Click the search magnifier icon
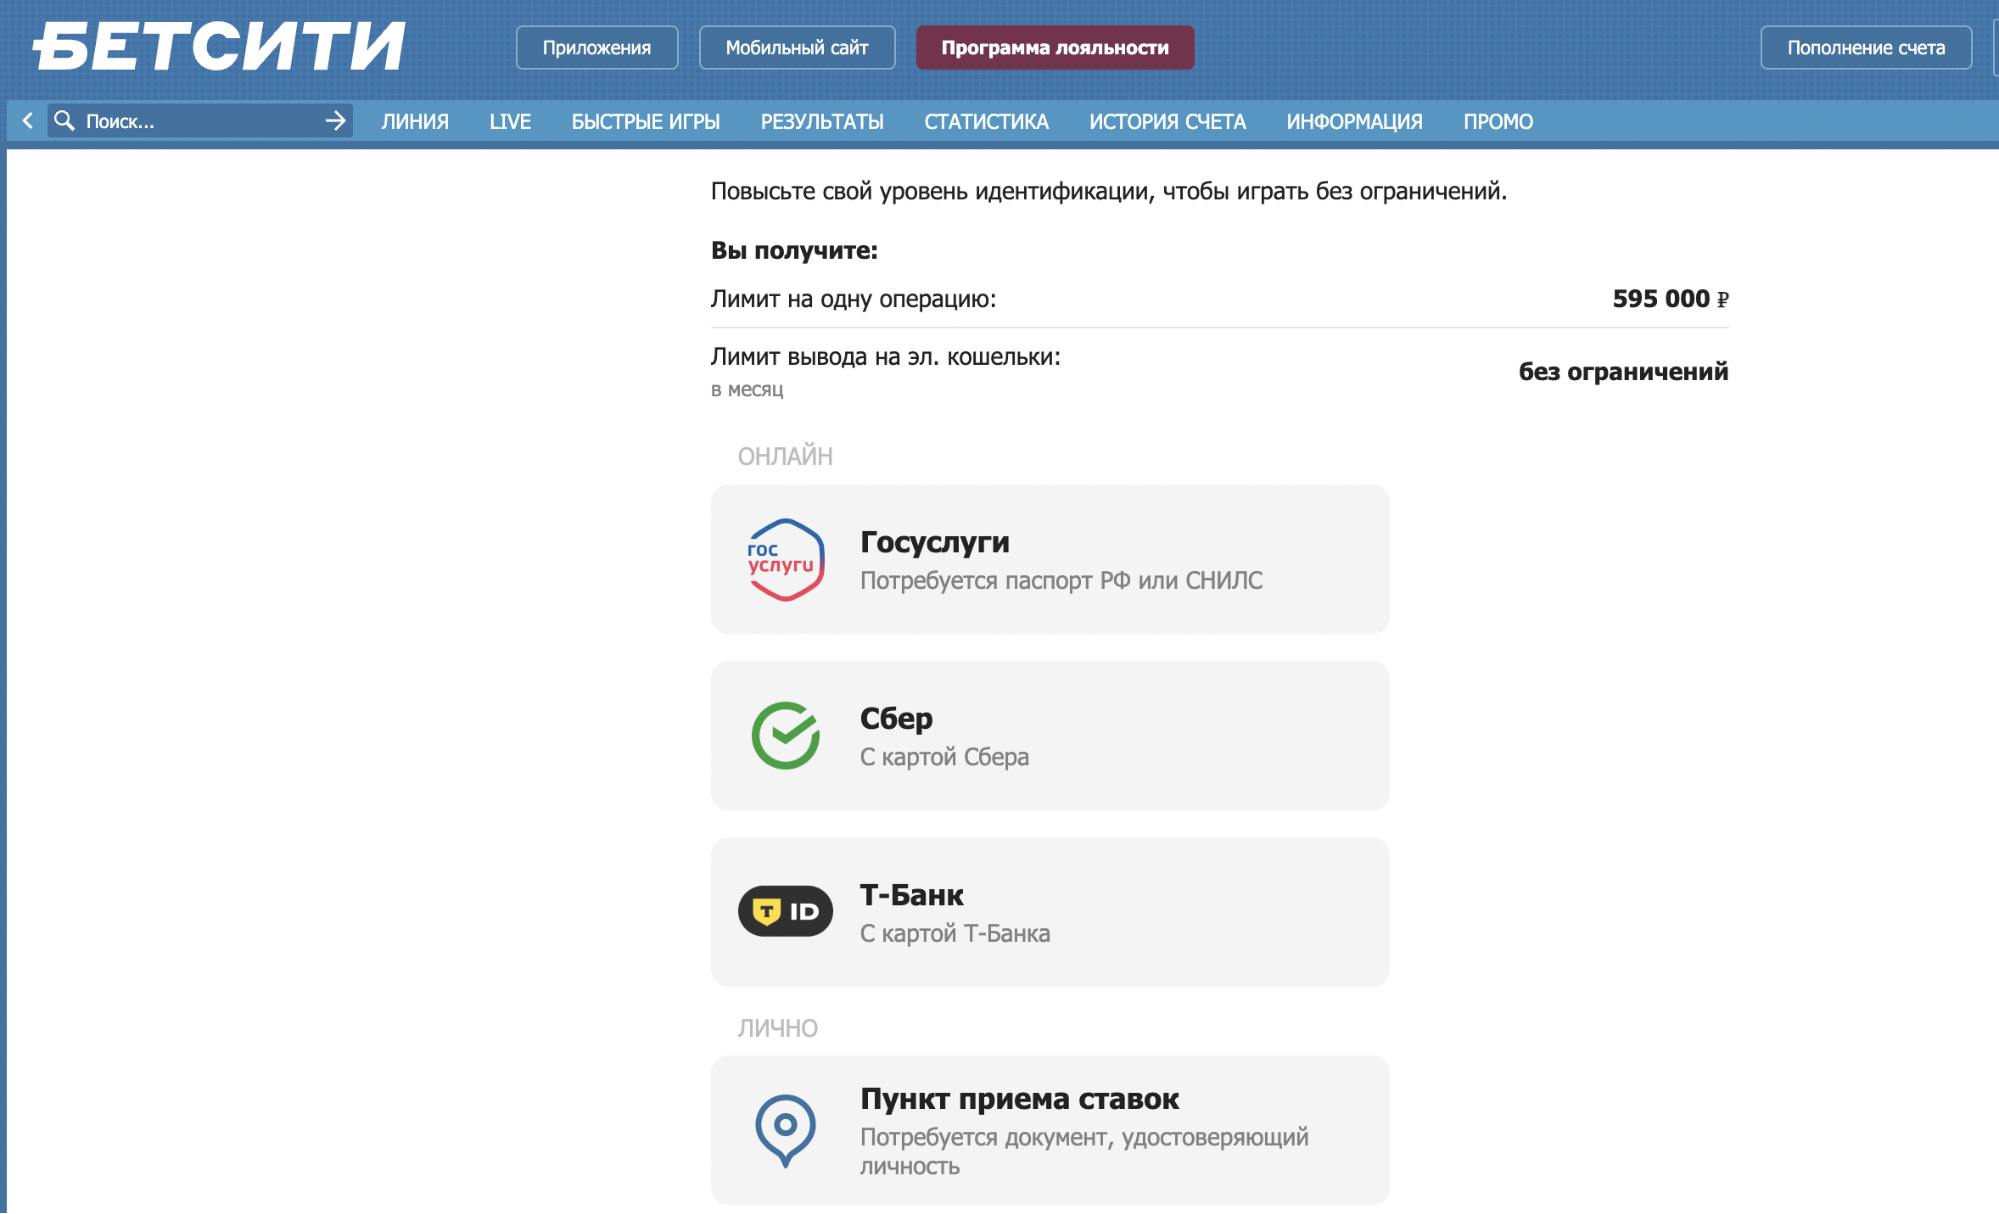The width and height of the screenshot is (1999, 1214). [x=64, y=121]
